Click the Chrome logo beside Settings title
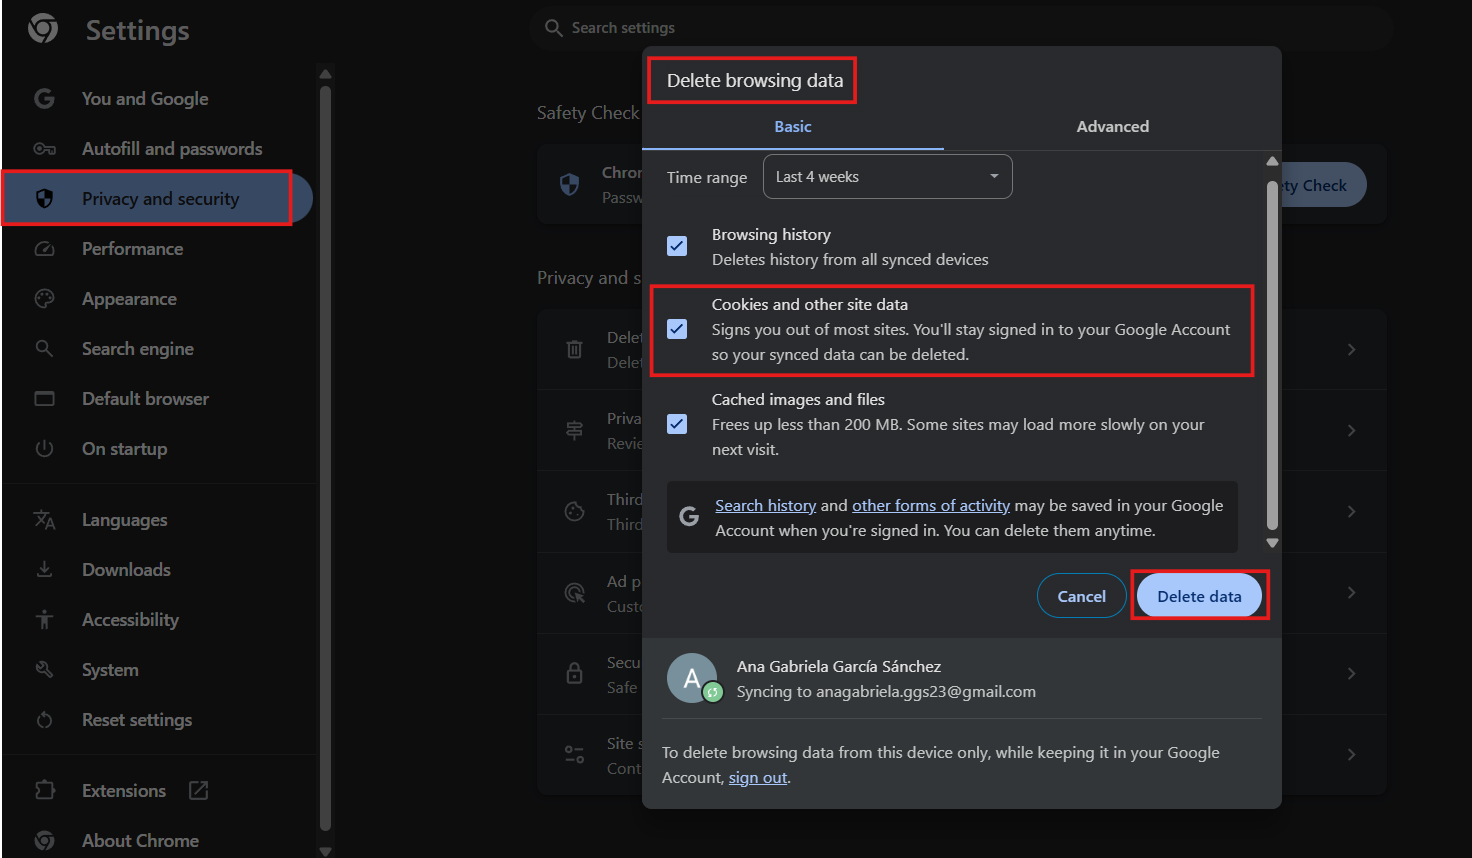This screenshot has width=1472, height=858. [x=42, y=29]
